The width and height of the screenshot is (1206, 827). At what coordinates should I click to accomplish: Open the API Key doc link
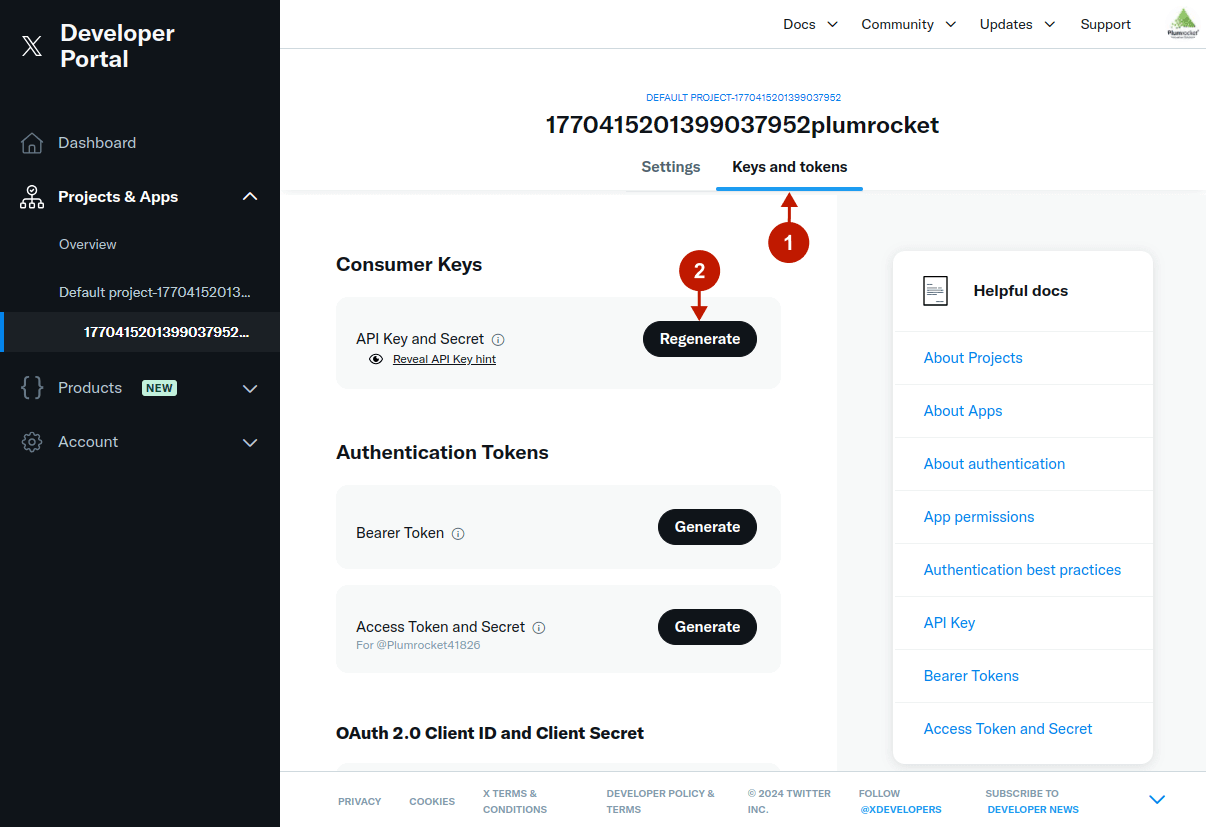point(949,623)
